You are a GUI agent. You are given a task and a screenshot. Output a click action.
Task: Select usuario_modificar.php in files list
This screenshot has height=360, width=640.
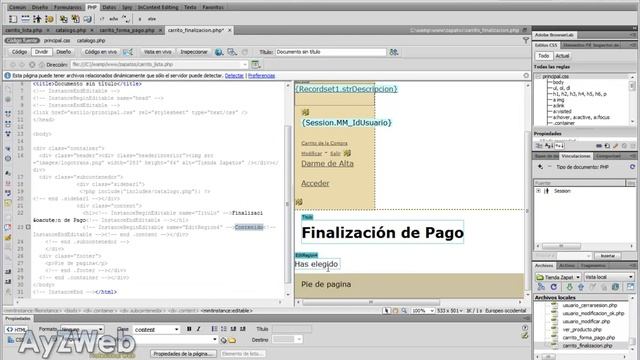point(586,321)
